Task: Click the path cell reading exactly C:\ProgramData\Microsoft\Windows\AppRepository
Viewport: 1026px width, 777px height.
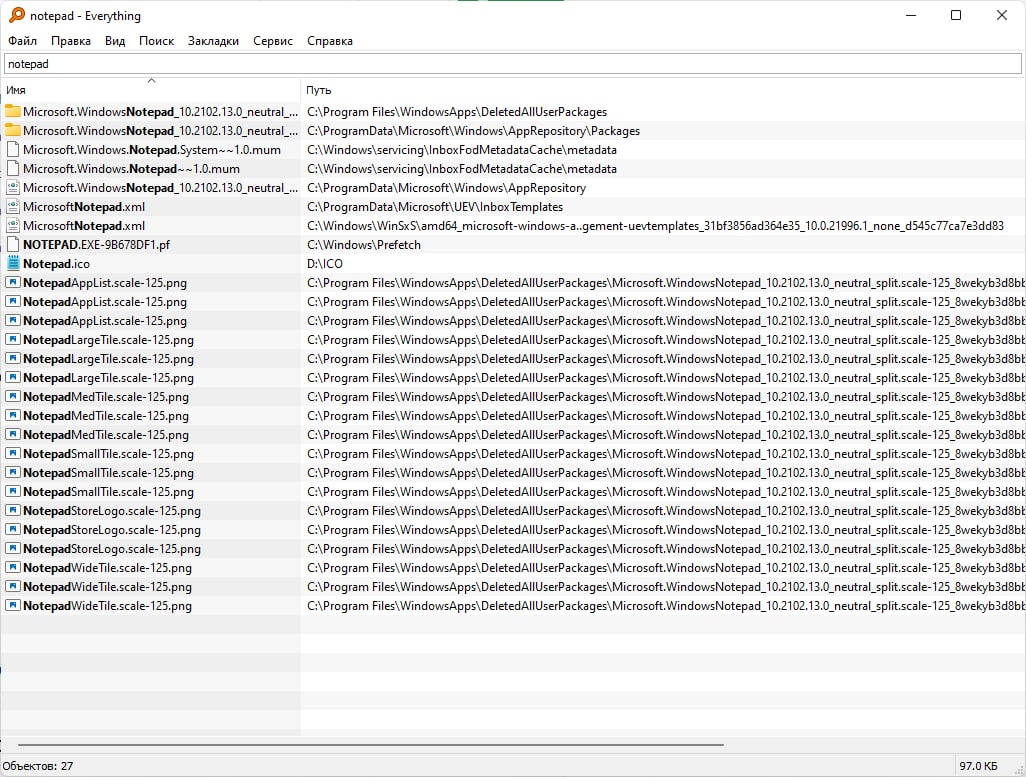Action: click(x=446, y=188)
